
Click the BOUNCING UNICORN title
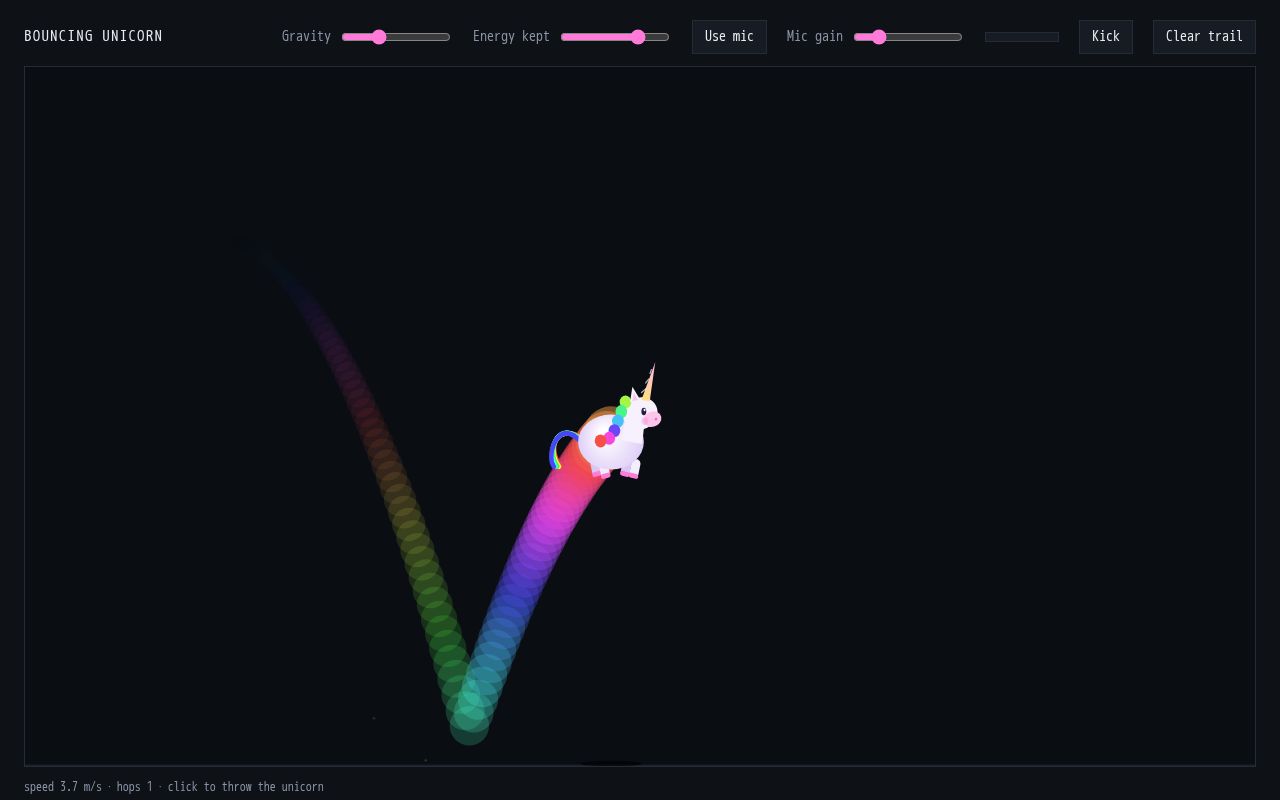click(x=93, y=37)
